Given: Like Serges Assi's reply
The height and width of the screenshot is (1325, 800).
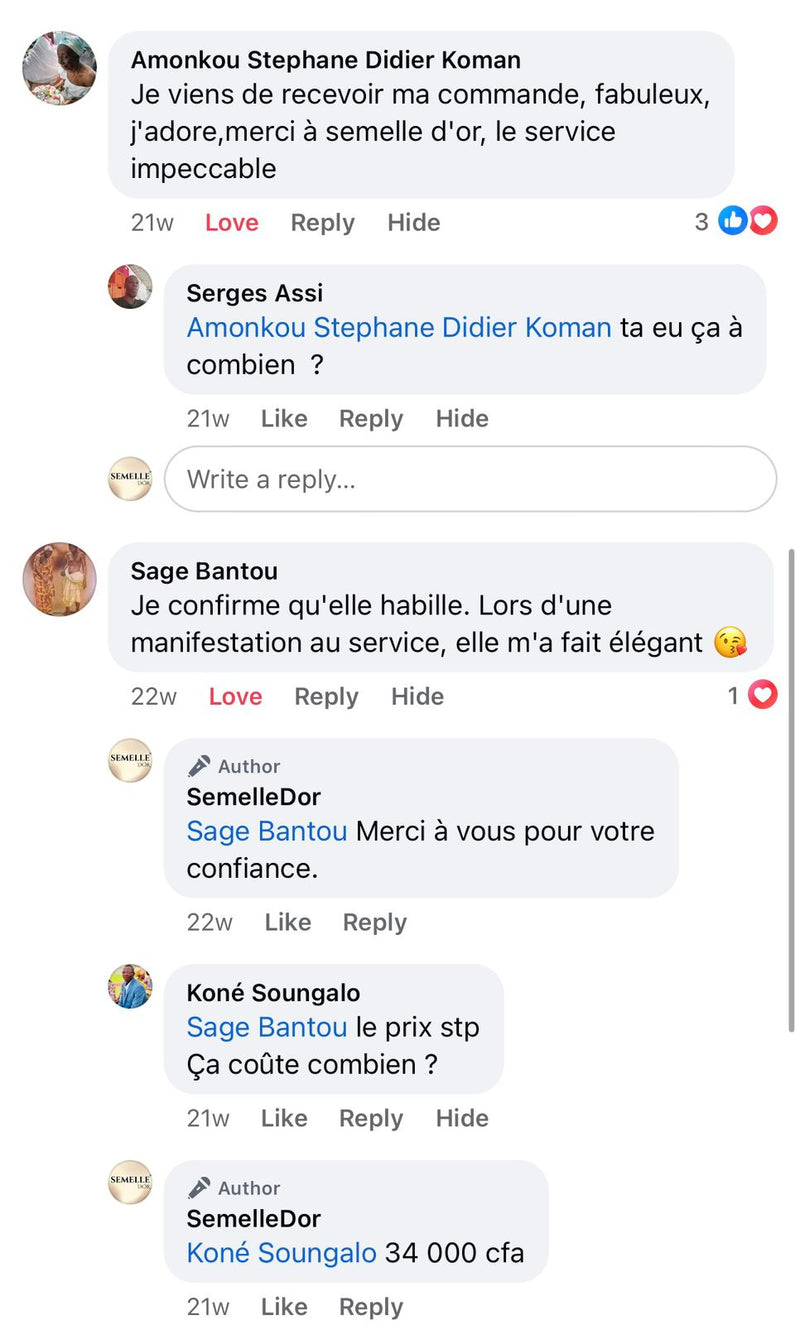Looking at the screenshot, I should pos(284,419).
